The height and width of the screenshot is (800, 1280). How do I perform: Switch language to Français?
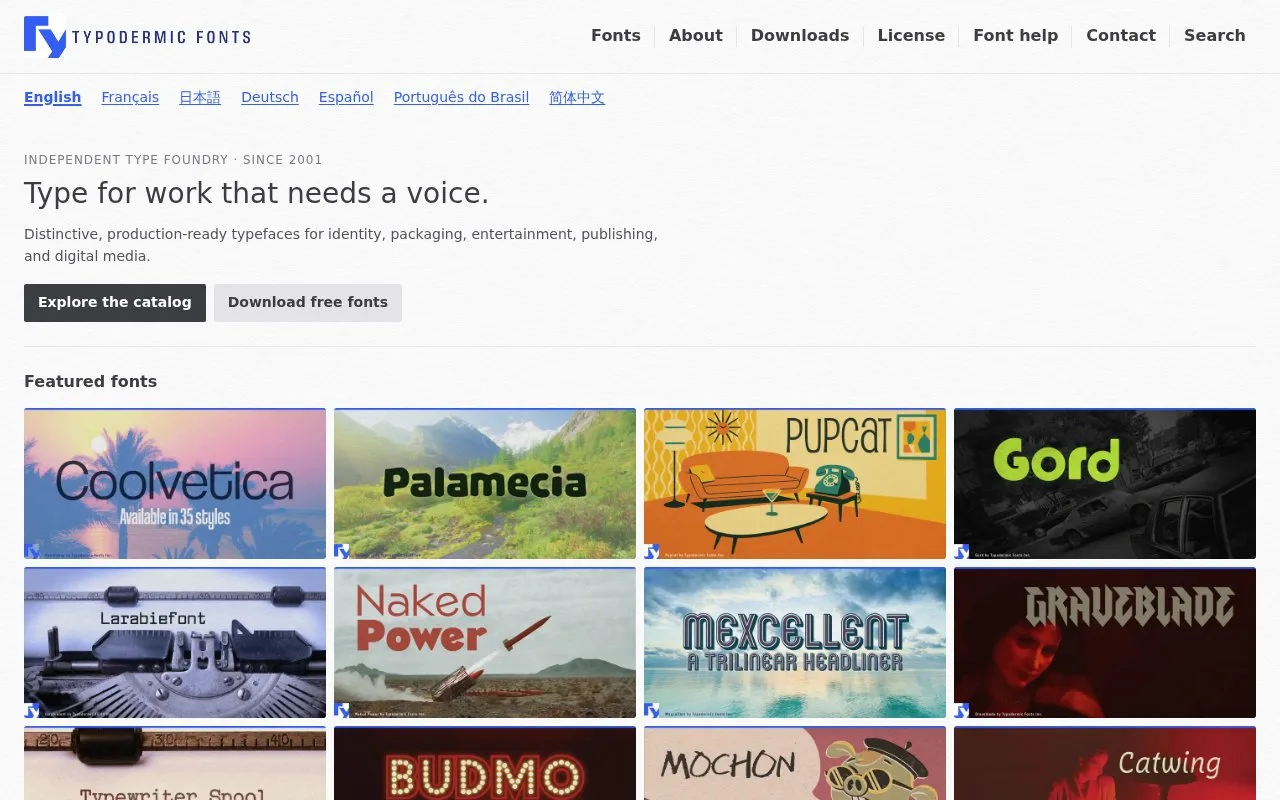point(130,97)
